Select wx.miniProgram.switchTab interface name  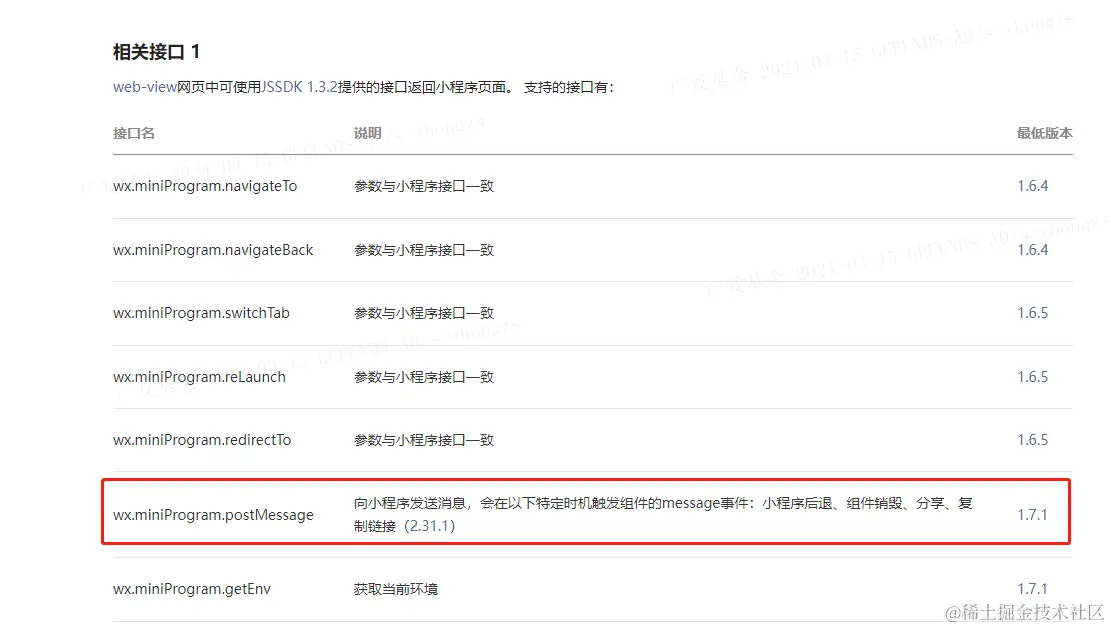(x=200, y=312)
